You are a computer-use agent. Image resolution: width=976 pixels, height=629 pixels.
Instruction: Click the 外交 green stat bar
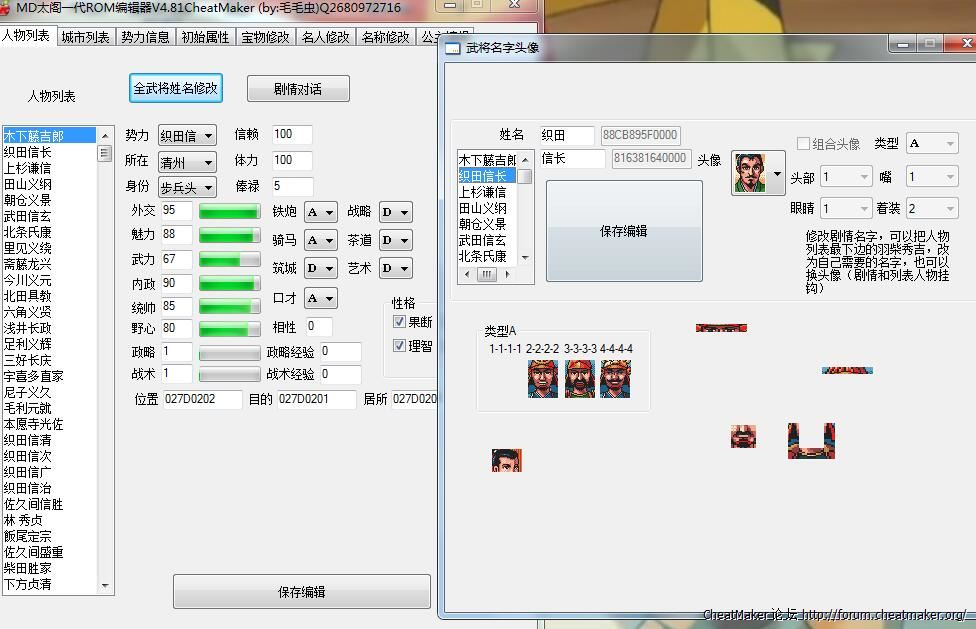click(x=229, y=212)
